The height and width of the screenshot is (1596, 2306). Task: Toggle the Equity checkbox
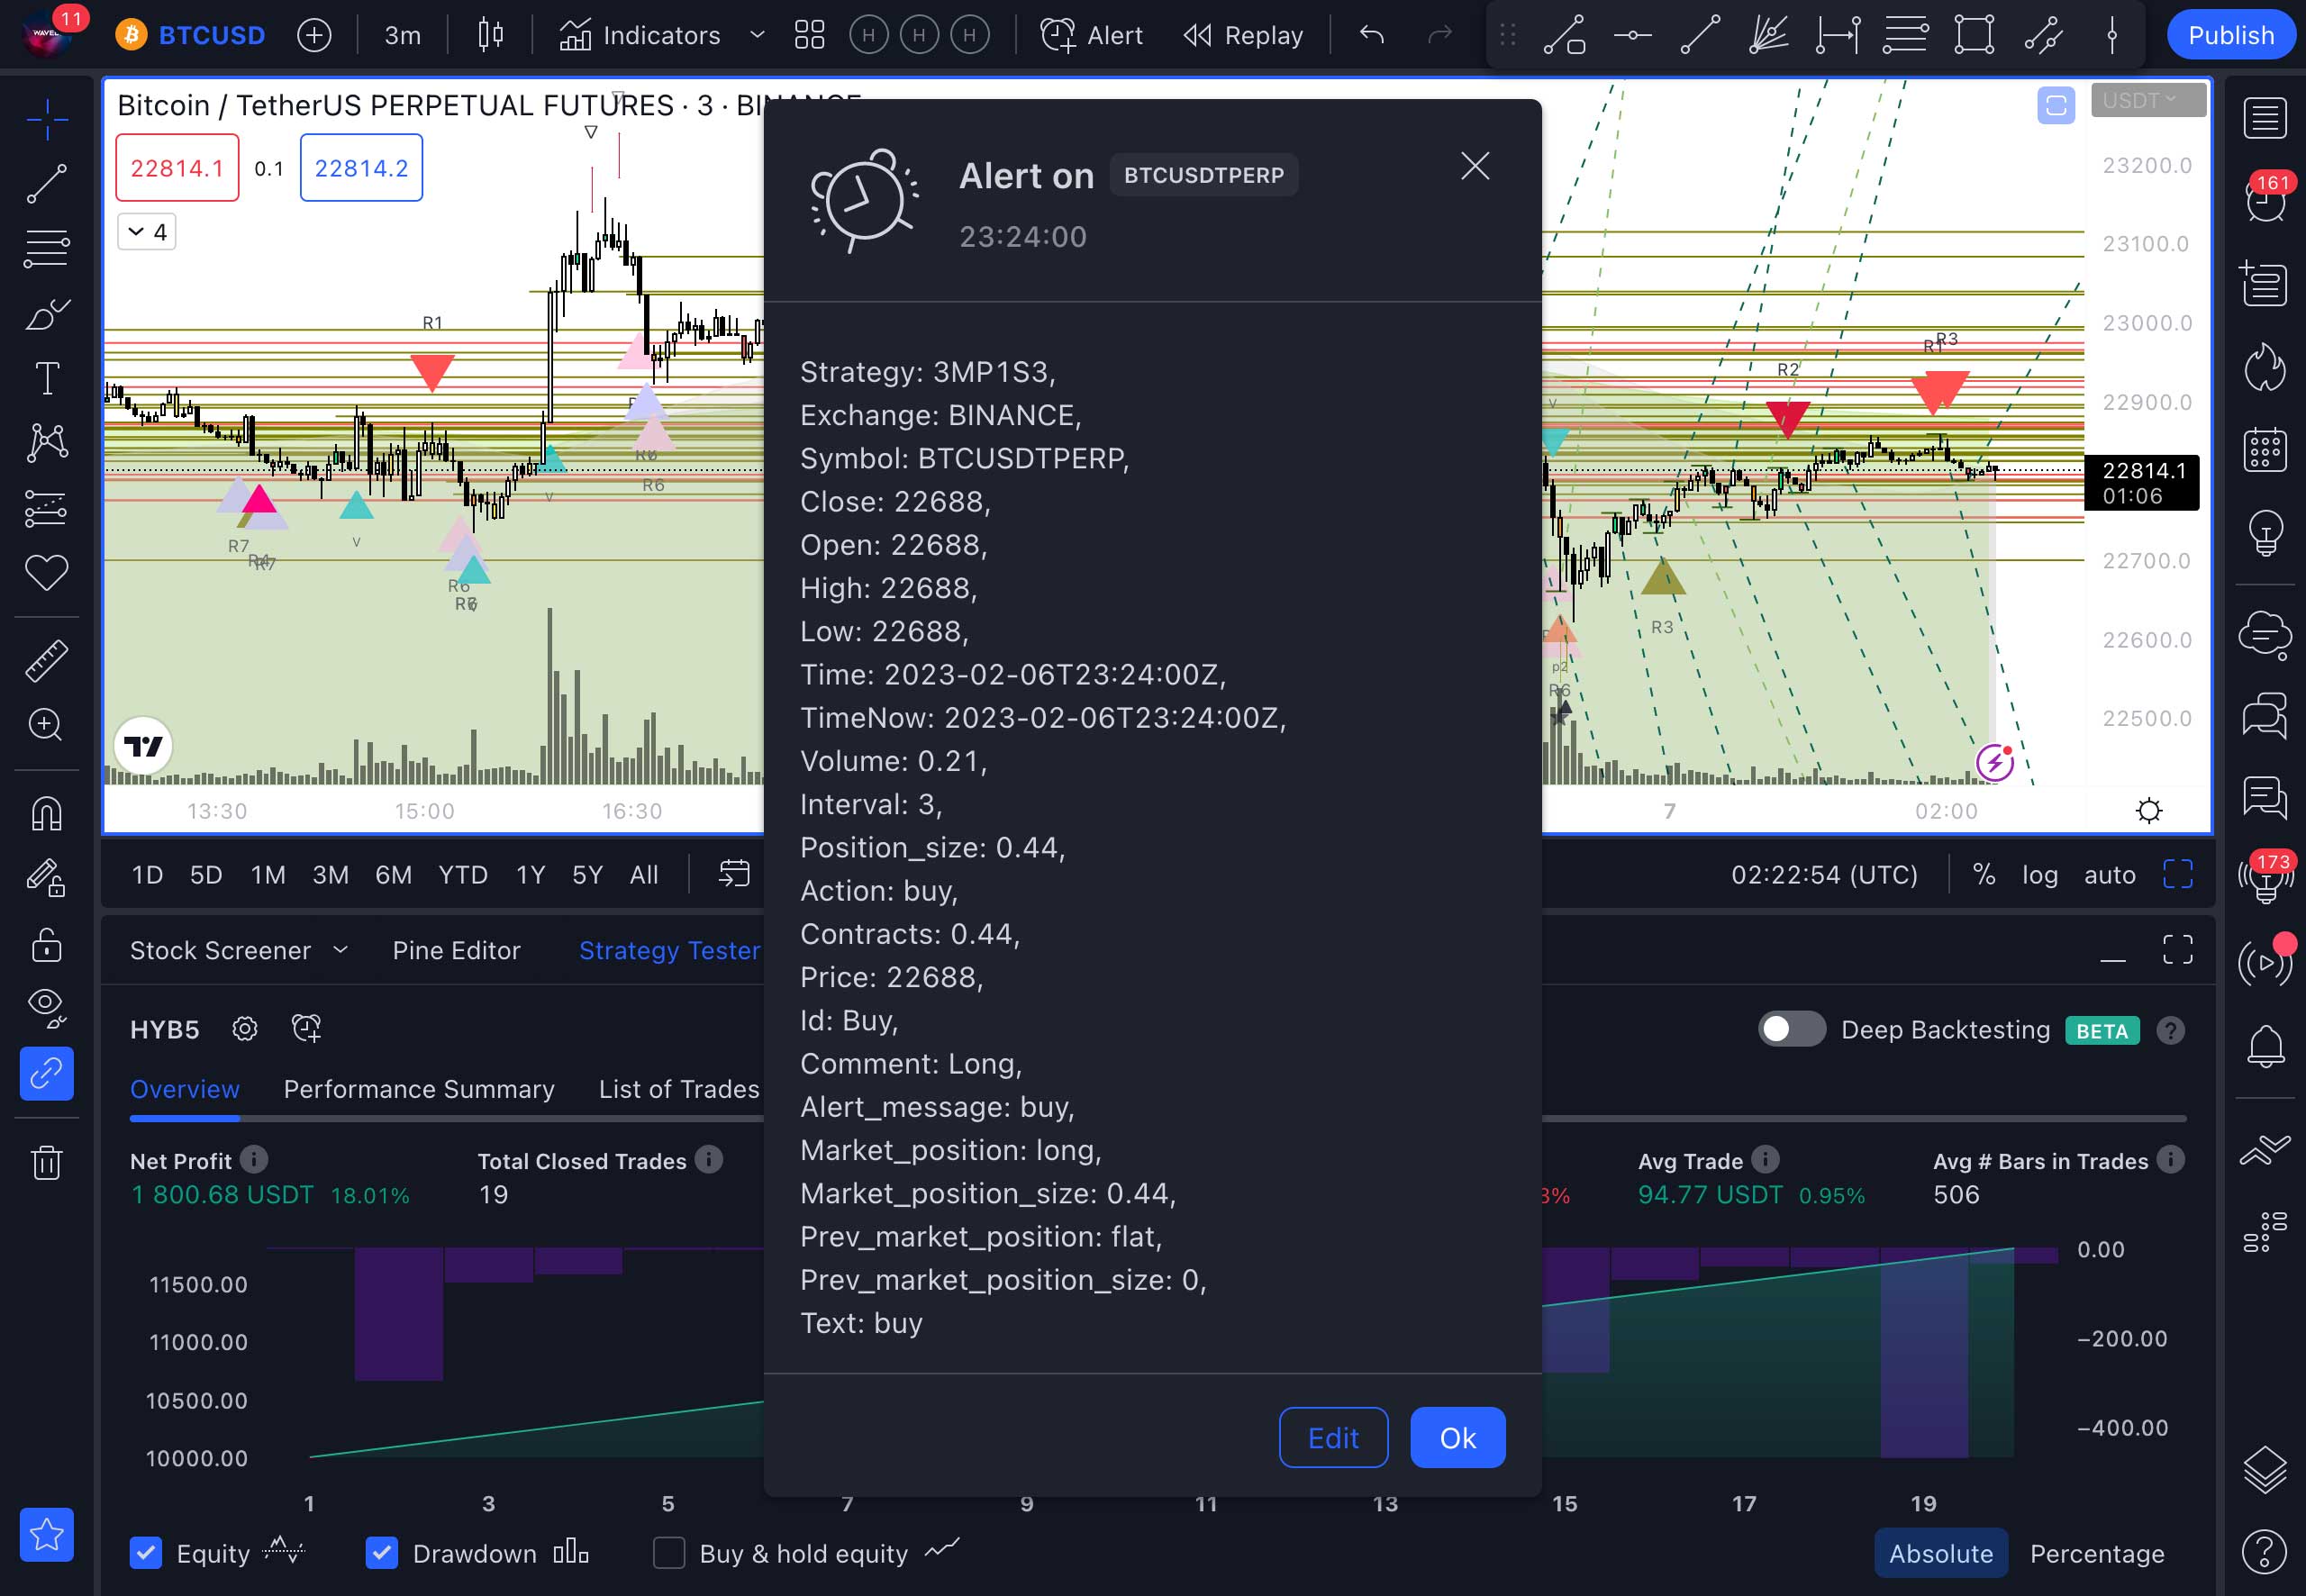pos(146,1553)
